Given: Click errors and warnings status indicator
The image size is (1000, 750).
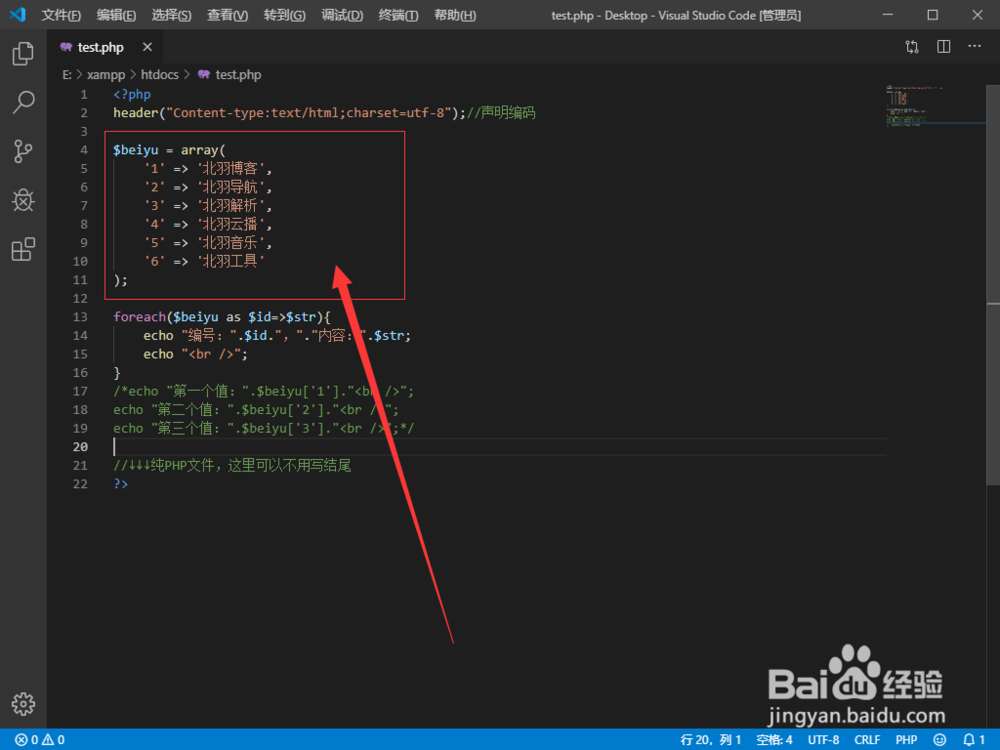Looking at the screenshot, I should pyautogui.click(x=40, y=740).
